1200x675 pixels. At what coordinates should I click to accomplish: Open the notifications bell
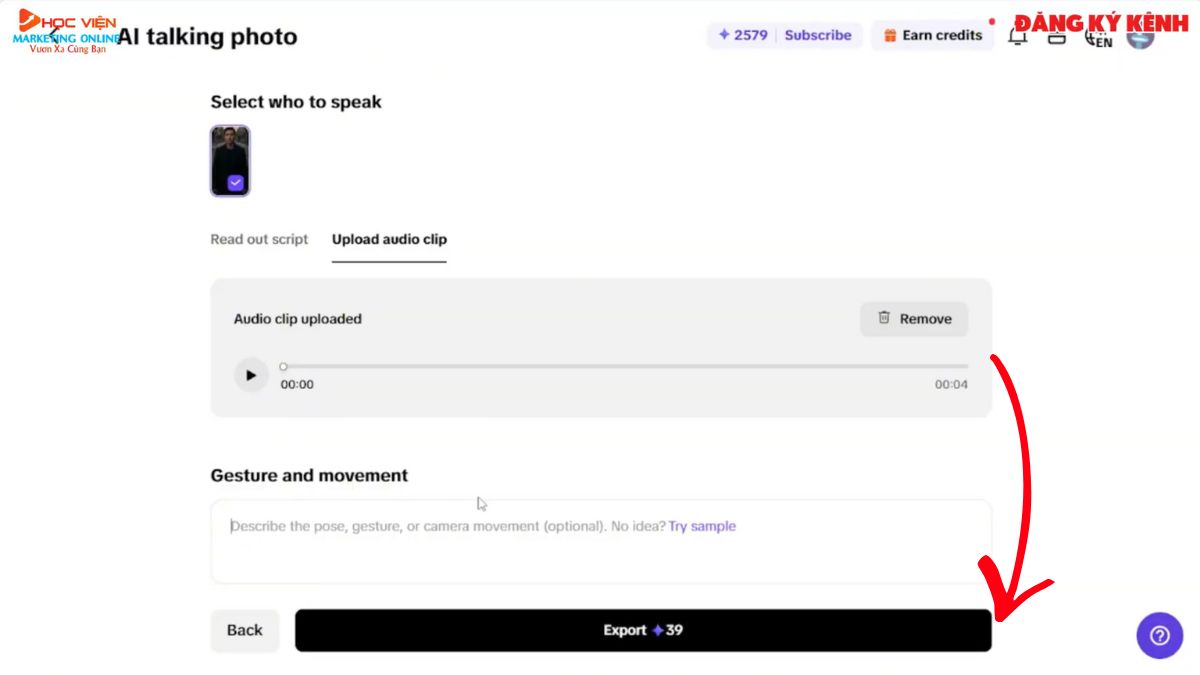click(1017, 37)
